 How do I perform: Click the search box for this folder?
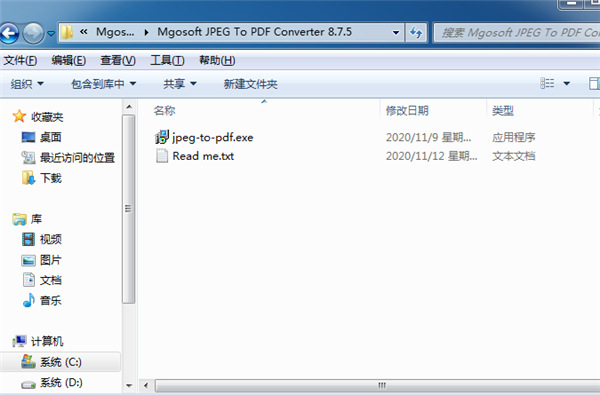pyautogui.click(x=518, y=33)
